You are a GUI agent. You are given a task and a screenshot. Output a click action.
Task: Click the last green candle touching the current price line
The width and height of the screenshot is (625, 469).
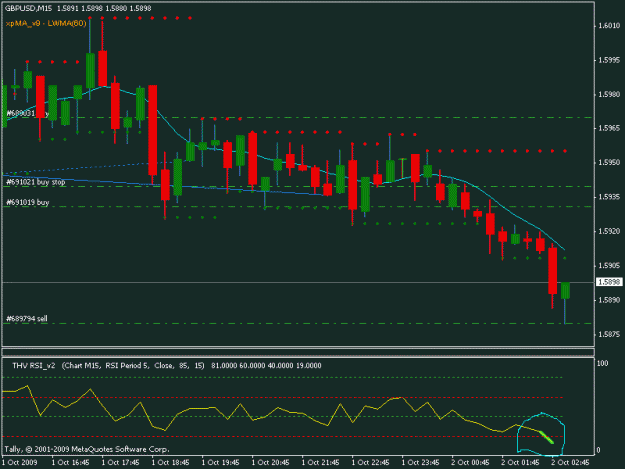click(x=565, y=290)
